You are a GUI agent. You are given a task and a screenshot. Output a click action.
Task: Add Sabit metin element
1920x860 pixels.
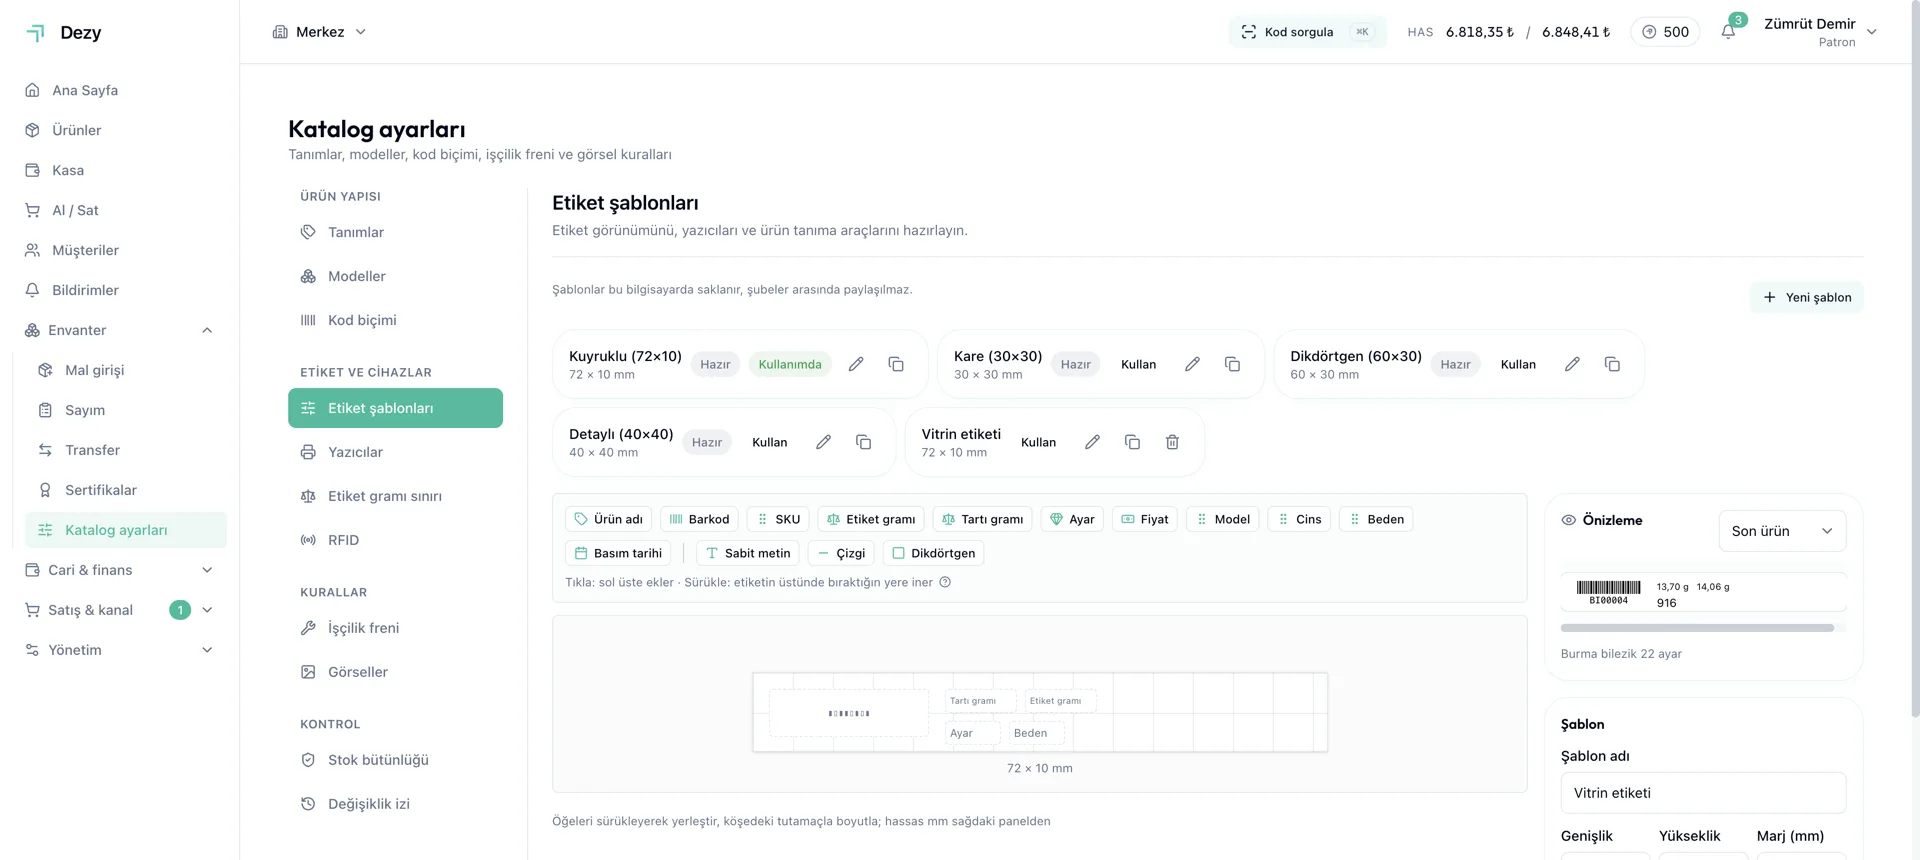(x=748, y=553)
